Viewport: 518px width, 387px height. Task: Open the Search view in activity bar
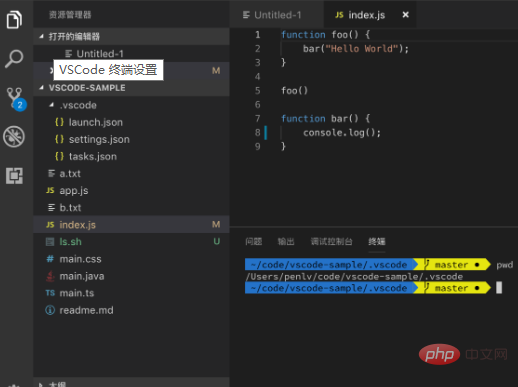click(x=14, y=59)
